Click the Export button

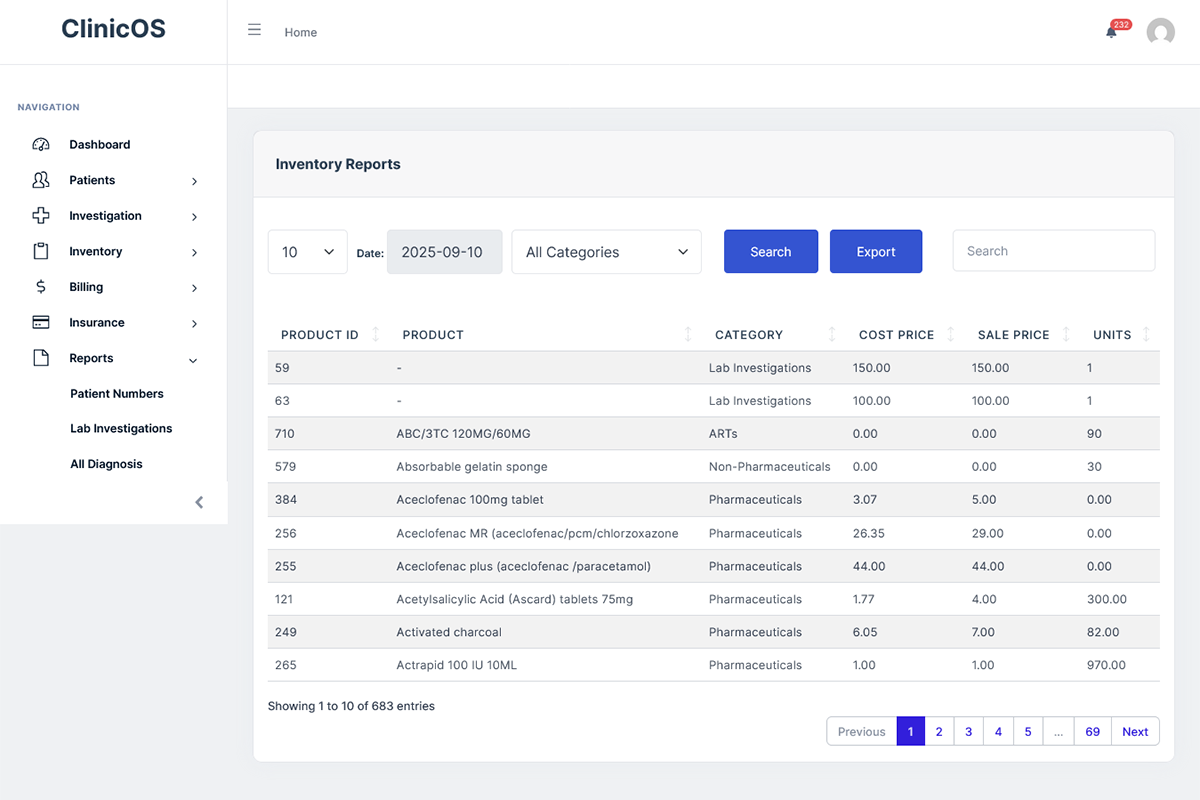(876, 251)
